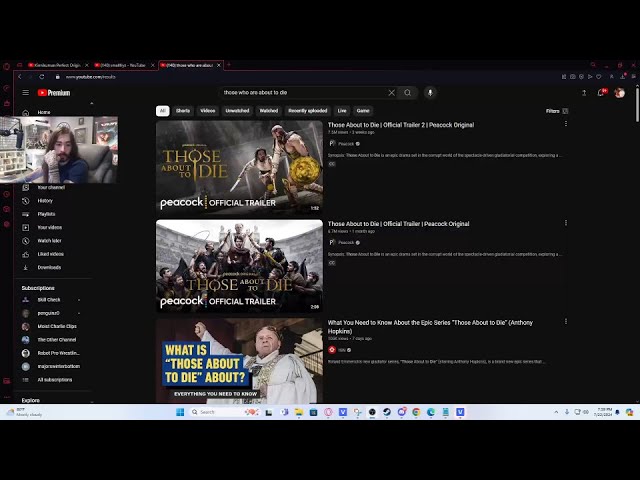Open title 'Those About to Die | Official Trailer | Peacock Original'
Viewport: 640px width, 480px height.
pos(398,224)
